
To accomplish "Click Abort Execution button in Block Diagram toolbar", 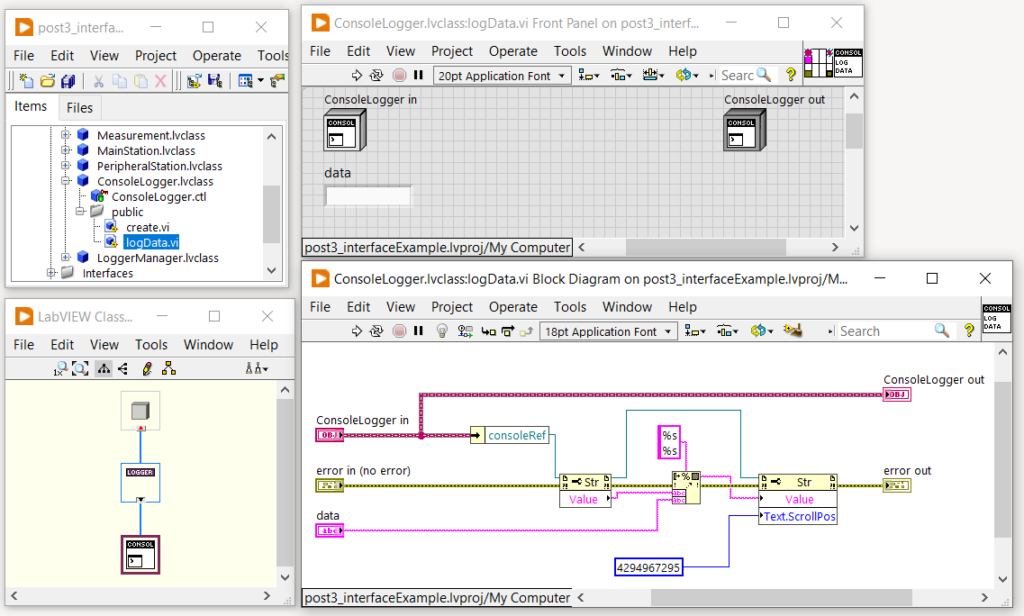I will [399, 331].
